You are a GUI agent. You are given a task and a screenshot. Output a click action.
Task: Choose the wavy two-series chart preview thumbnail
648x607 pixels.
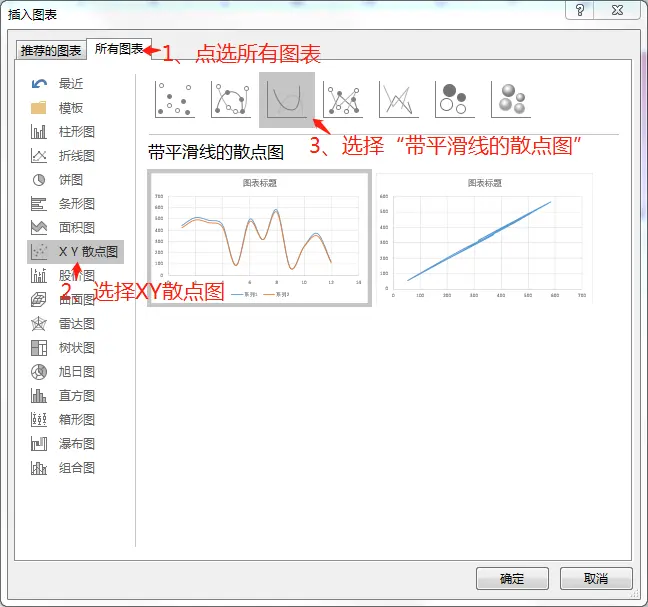260,238
